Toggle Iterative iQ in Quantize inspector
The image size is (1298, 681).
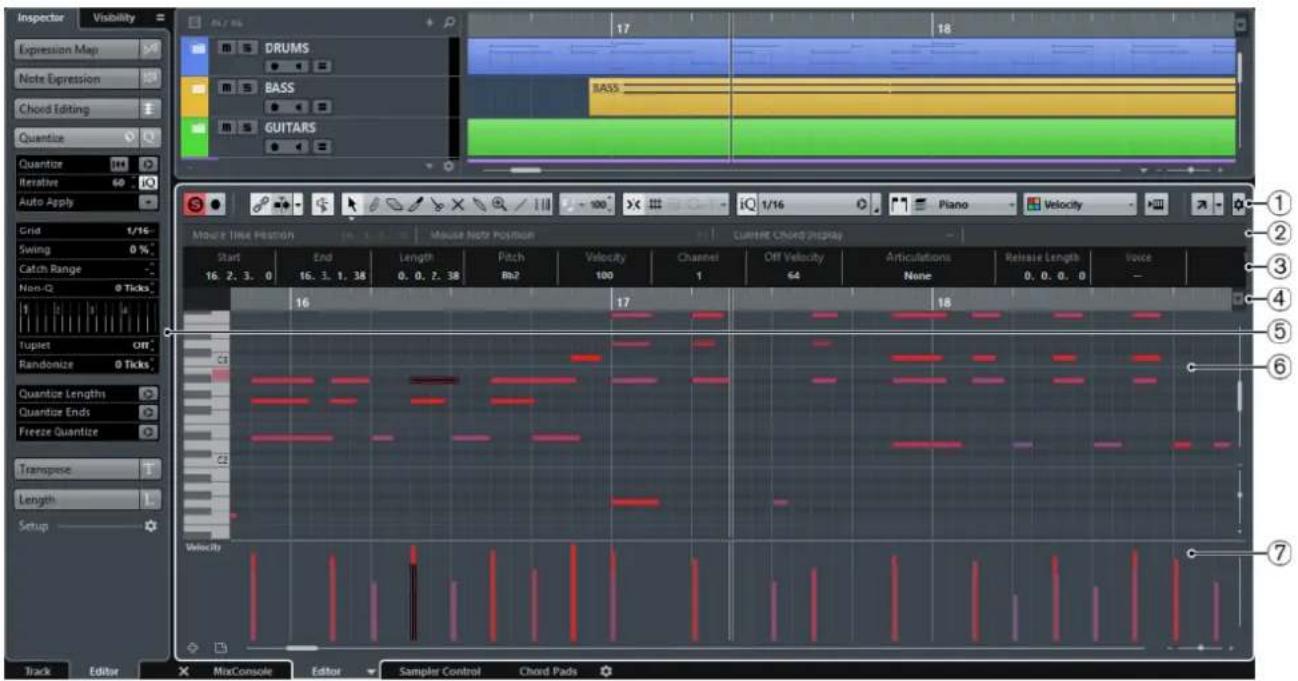point(148,183)
